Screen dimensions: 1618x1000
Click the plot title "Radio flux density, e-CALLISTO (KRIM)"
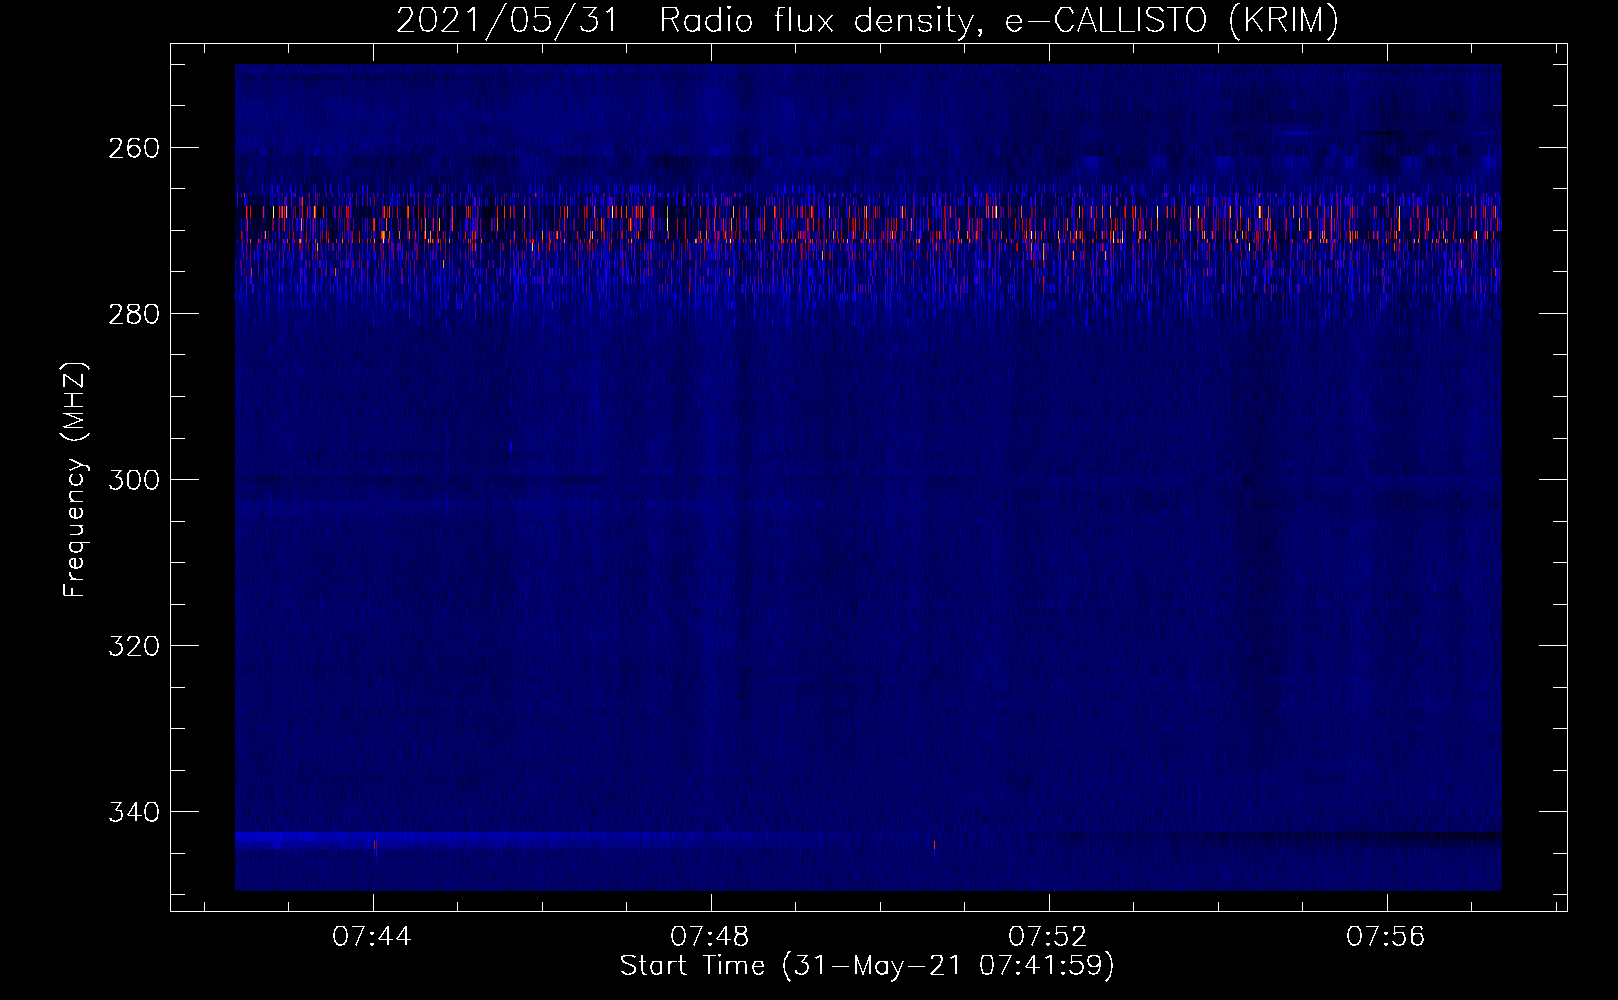click(999, 20)
